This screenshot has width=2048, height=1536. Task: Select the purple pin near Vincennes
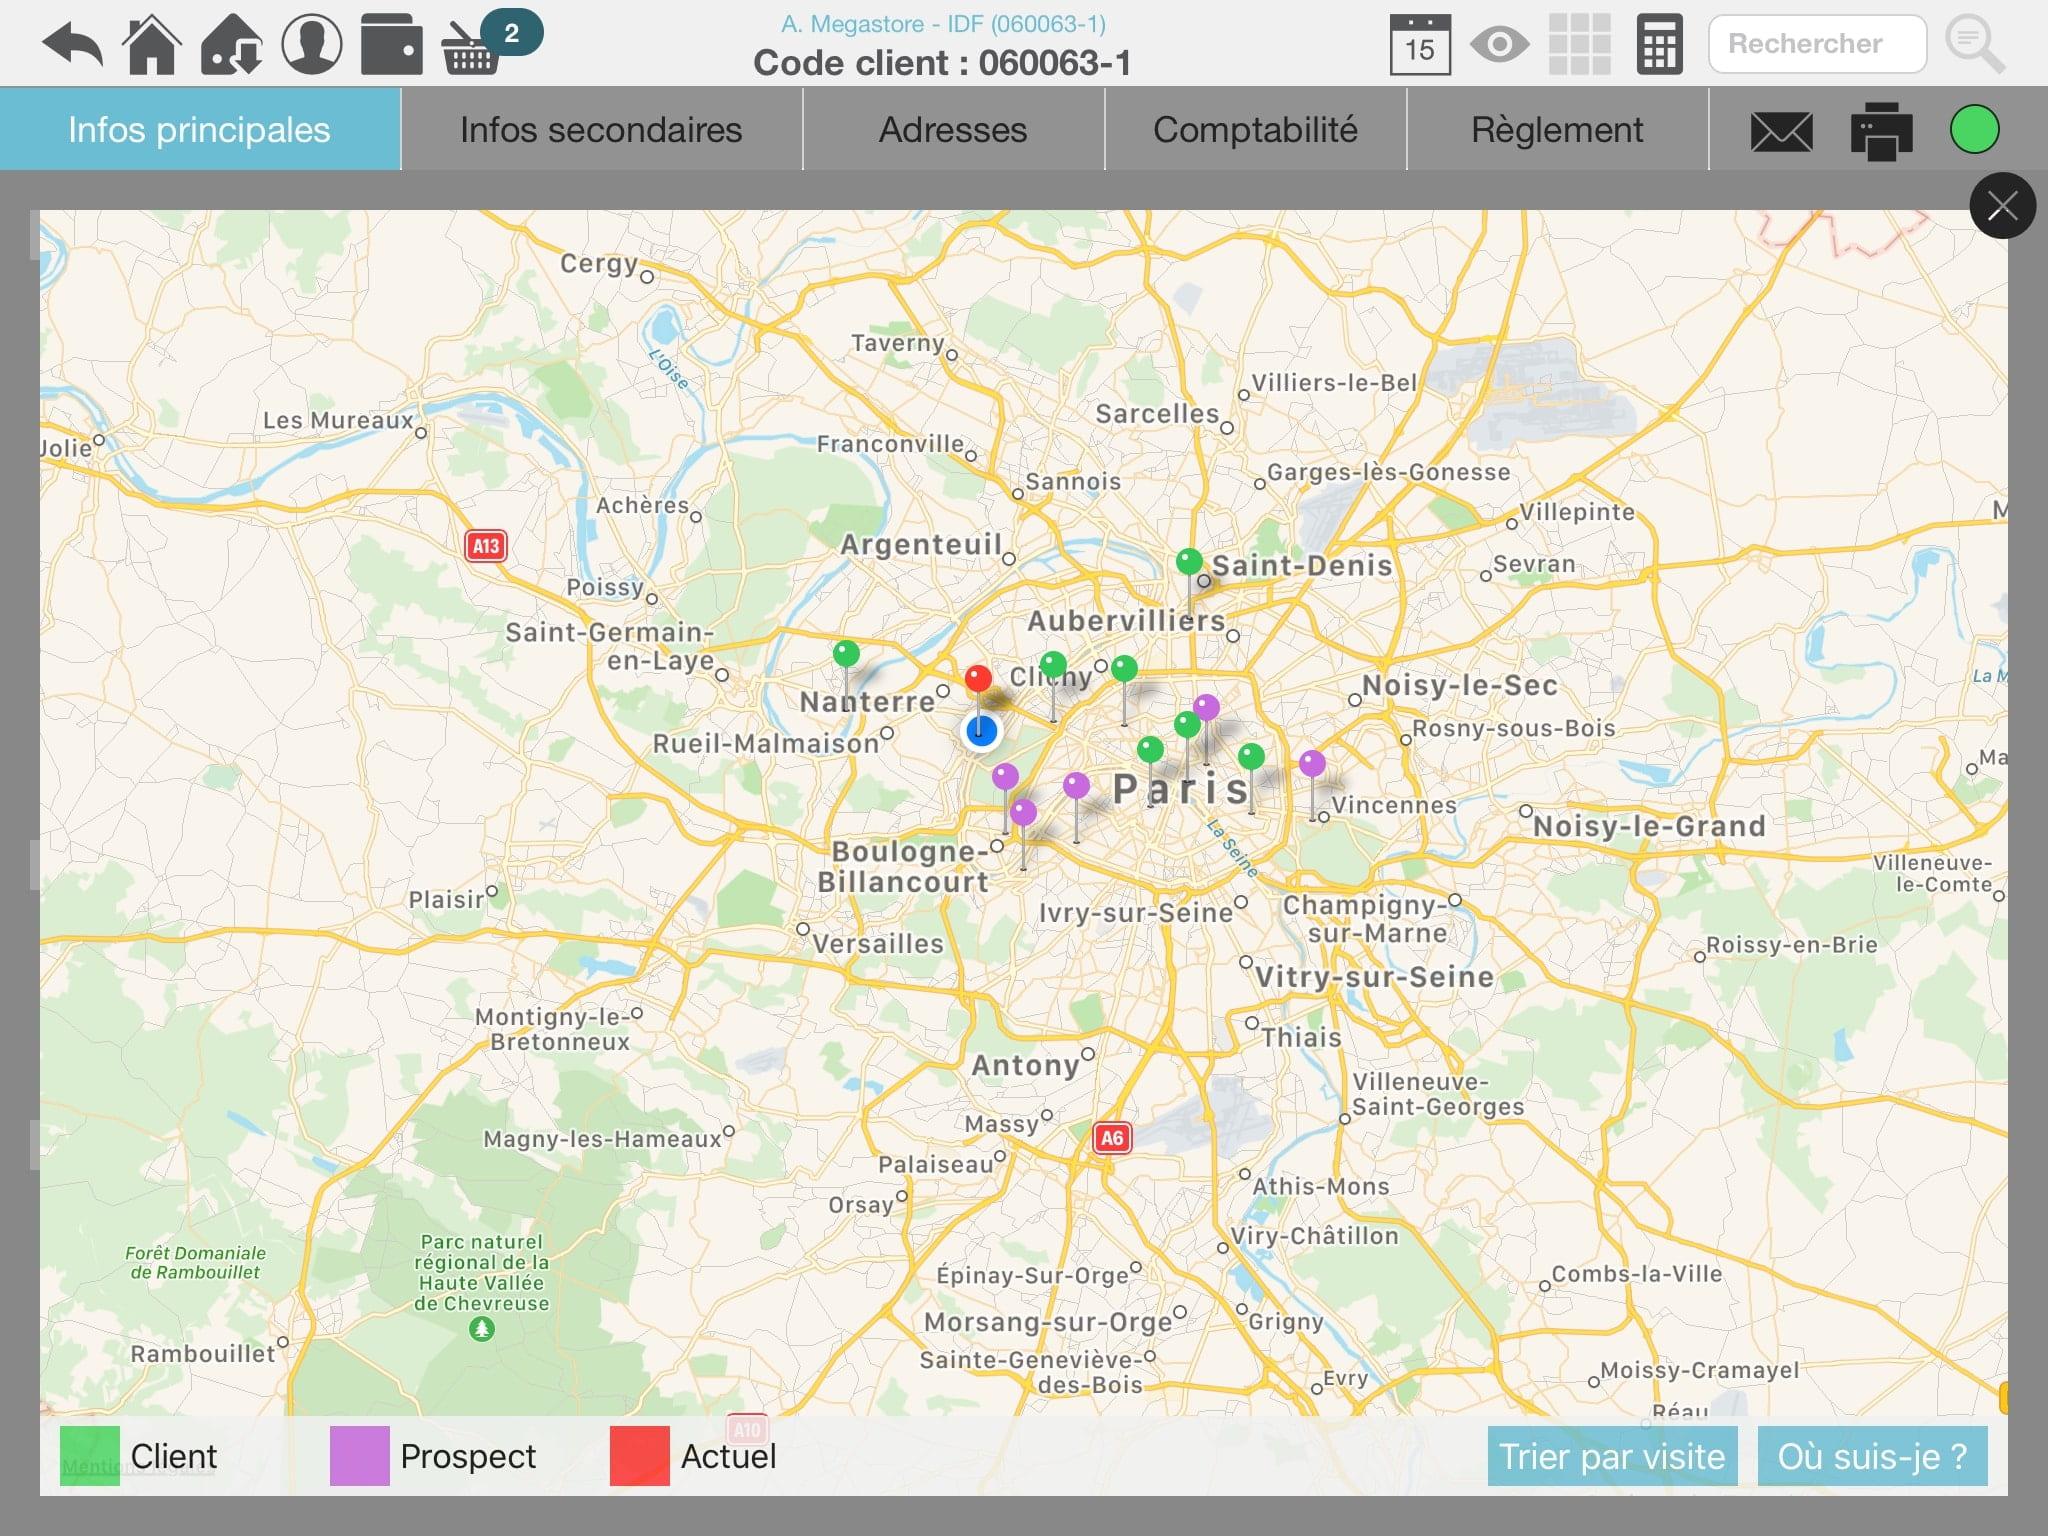[x=1312, y=765]
